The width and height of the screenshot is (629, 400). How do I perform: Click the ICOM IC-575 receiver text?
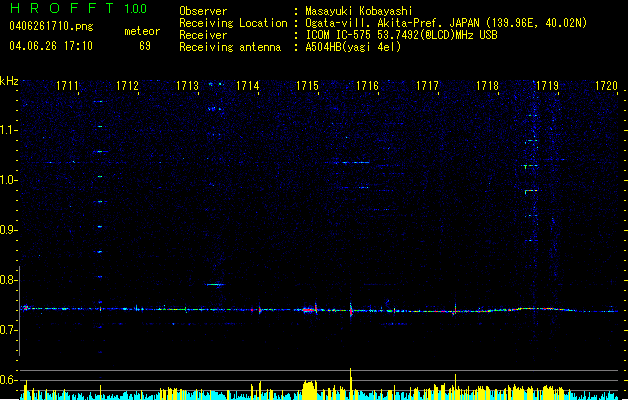pos(401,35)
